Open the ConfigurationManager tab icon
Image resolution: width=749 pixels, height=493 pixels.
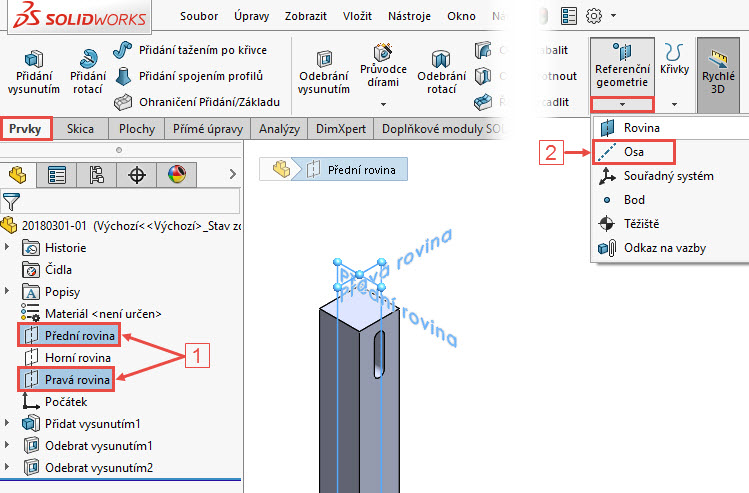pyautogui.click(x=96, y=175)
